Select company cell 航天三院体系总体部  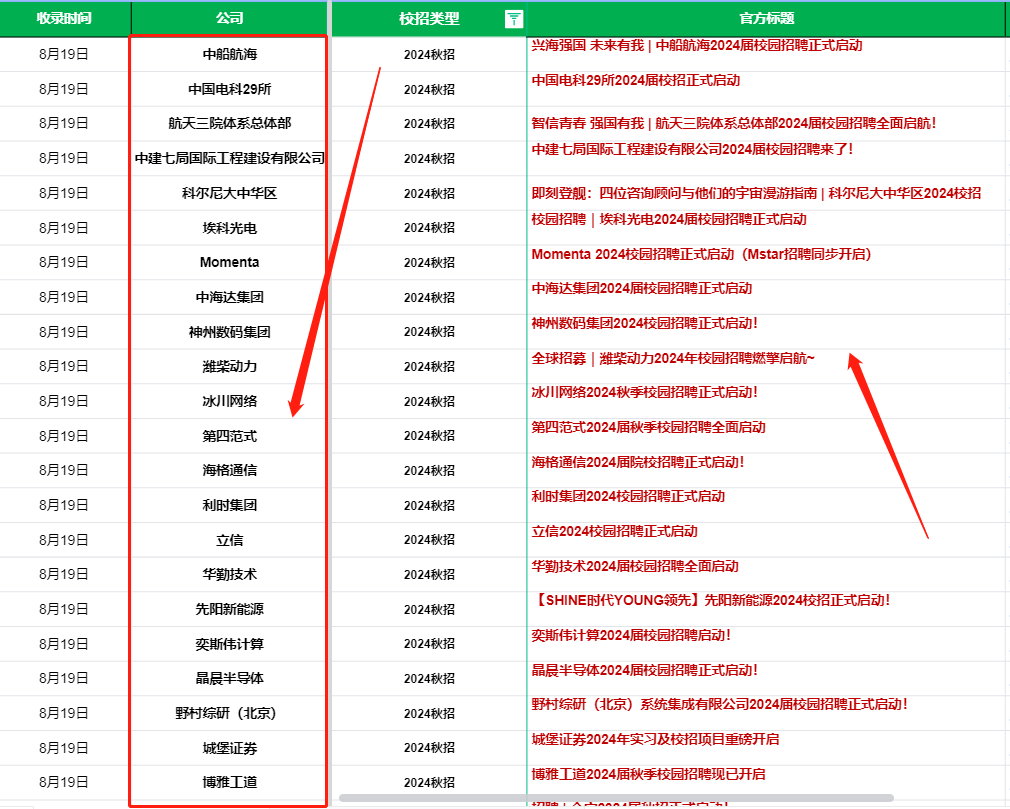pos(229,123)
